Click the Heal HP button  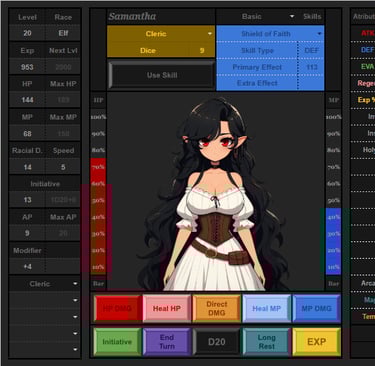pos(167,308)
